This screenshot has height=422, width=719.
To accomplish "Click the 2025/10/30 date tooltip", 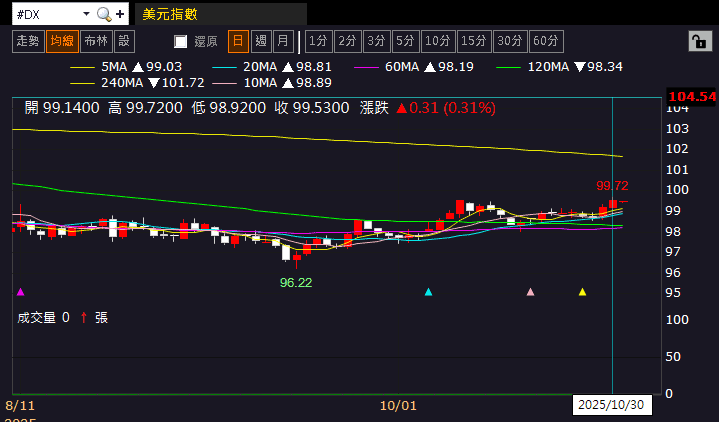I will click(x=612, y=405).
